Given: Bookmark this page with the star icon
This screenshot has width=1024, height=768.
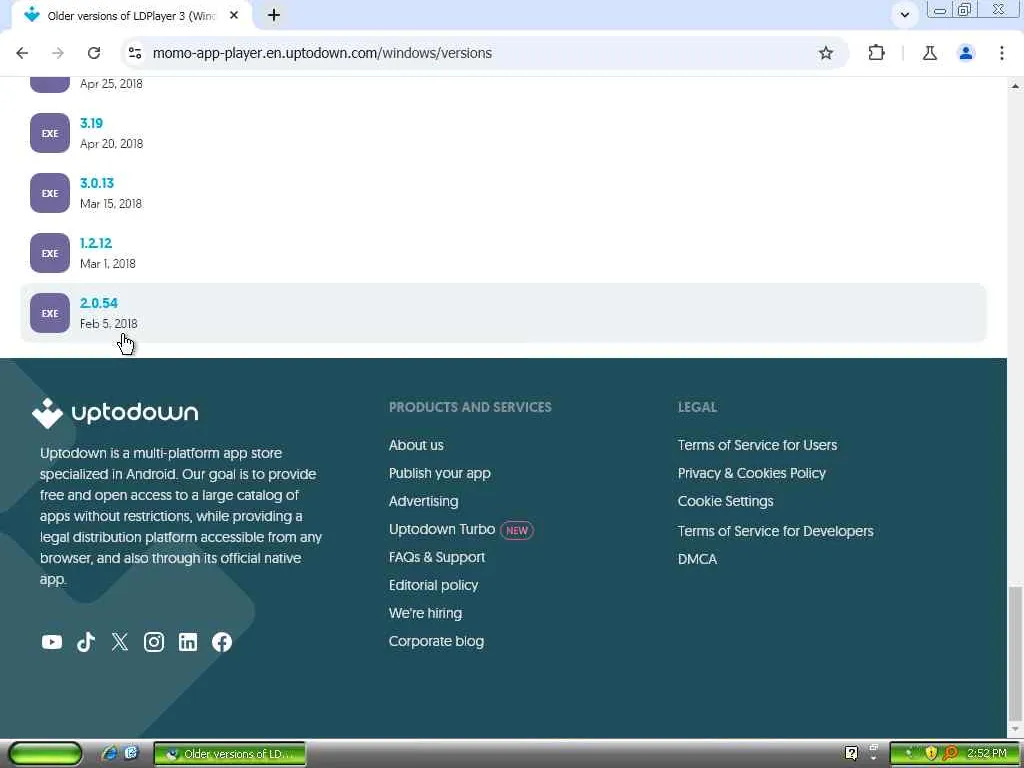Looking at the screenshot, I should click(x=826, y=53).
